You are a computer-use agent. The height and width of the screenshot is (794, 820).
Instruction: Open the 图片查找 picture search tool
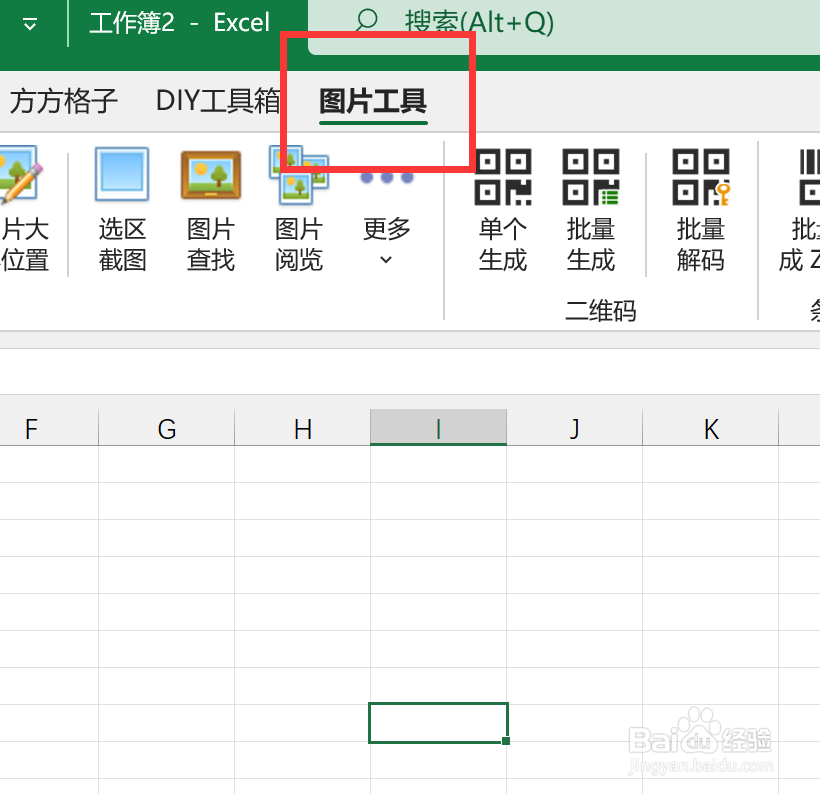pos(211,209)
